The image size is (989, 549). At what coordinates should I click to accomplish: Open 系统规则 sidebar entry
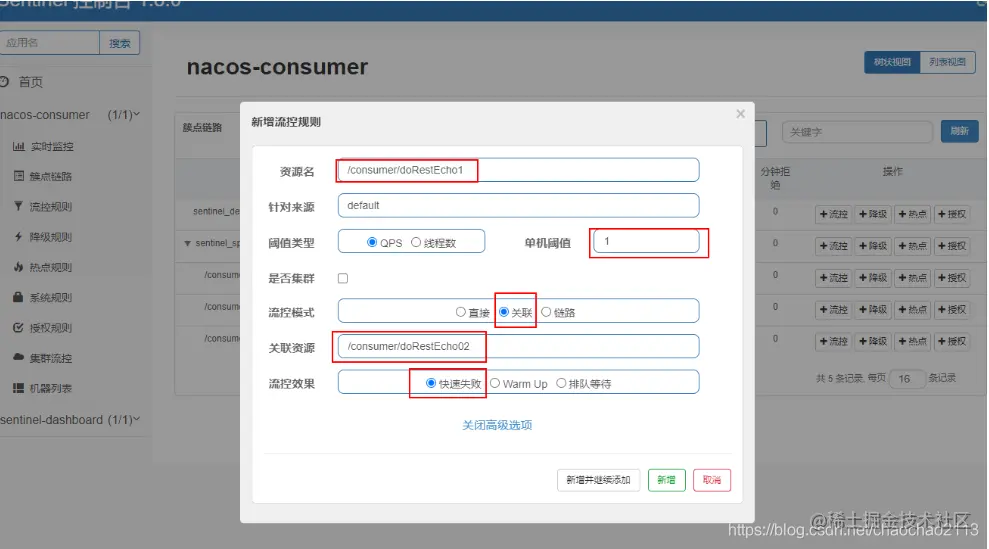tap(43, 297)
